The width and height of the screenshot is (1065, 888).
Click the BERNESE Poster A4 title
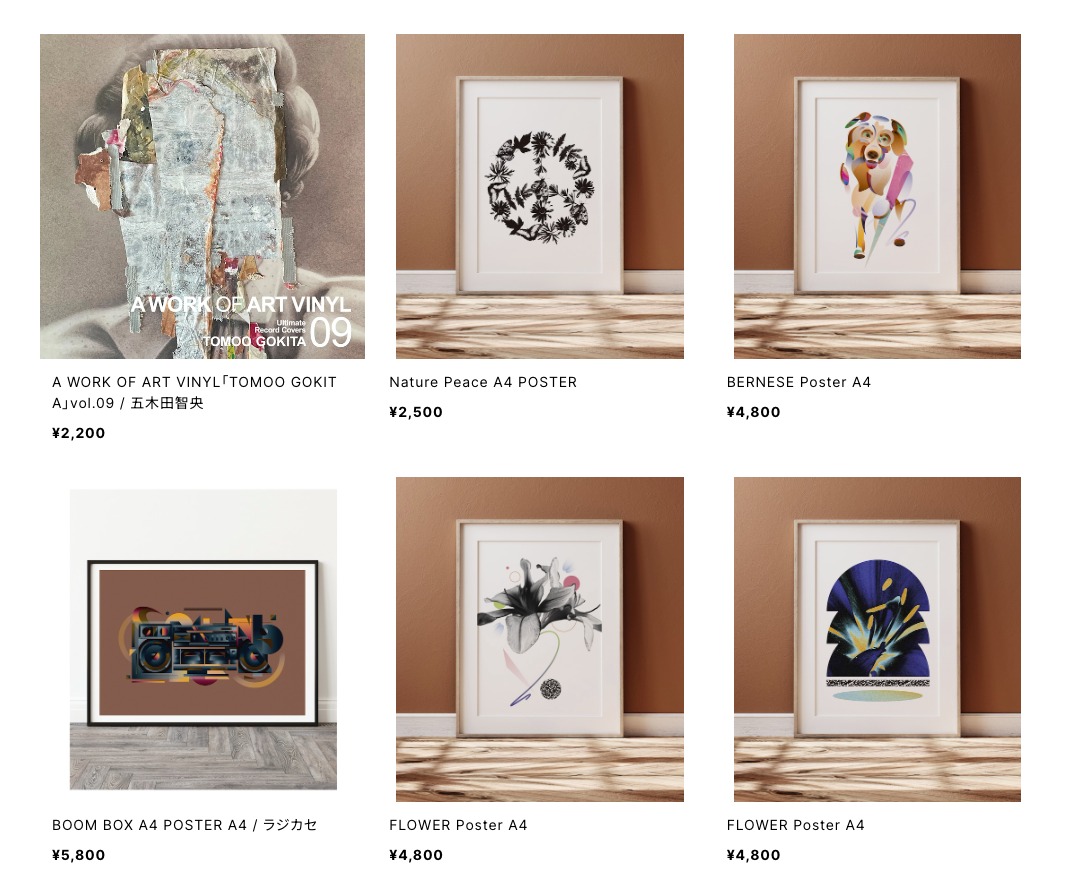pyautogui.click(x=799, y=382)
